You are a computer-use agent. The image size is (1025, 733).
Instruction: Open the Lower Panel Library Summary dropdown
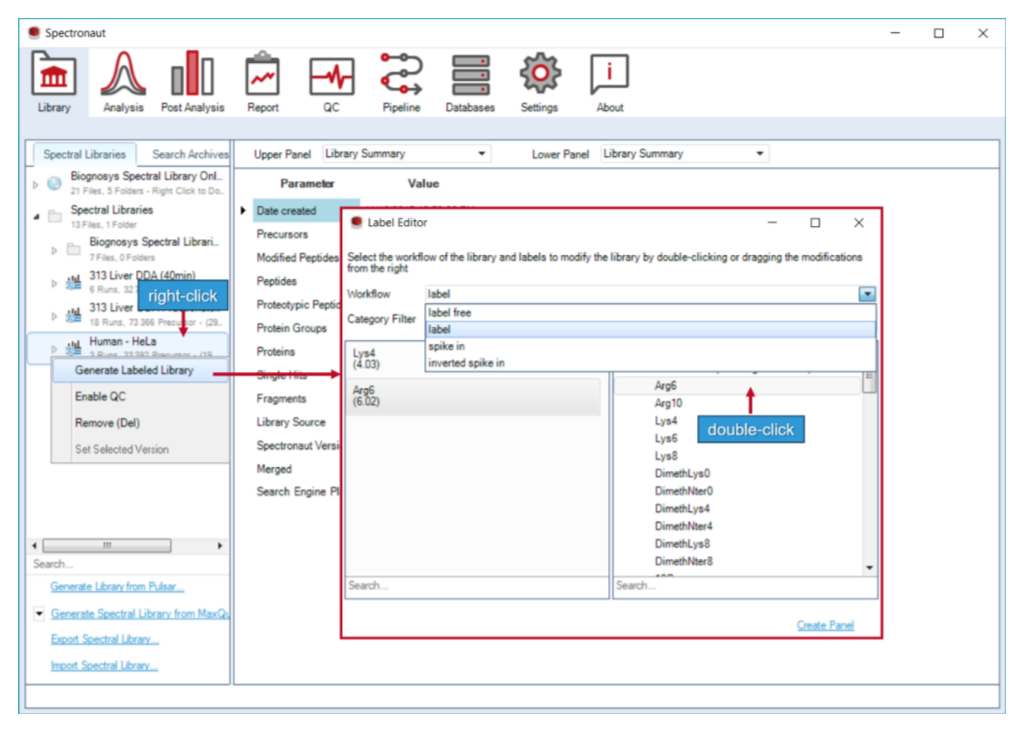tap(684, 154)
